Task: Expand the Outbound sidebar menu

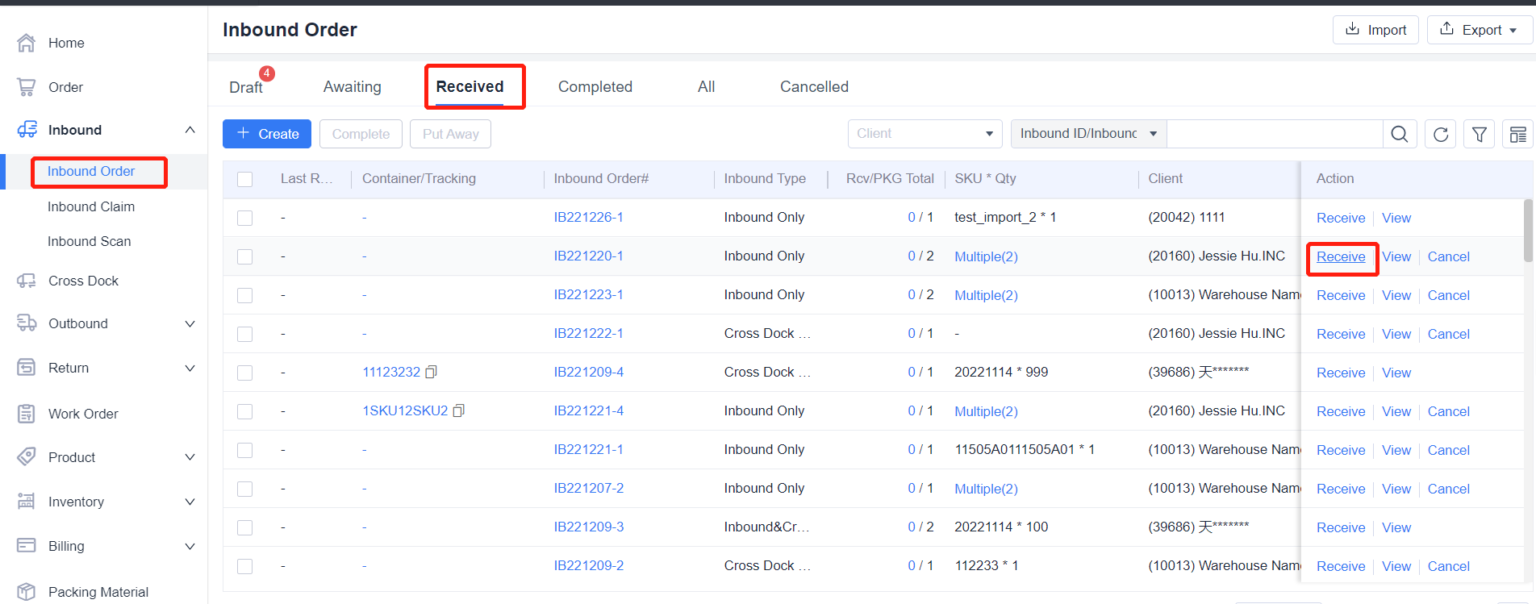Action: point(80,323)
